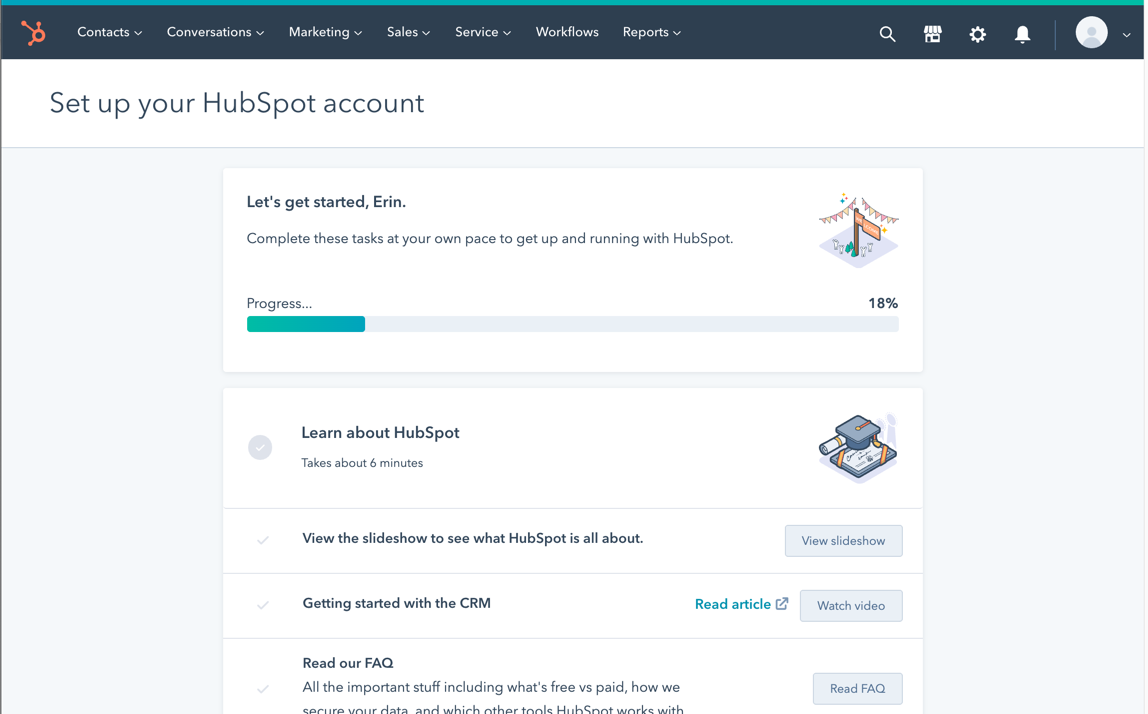Open the search magnifier icon

[887, 34]
